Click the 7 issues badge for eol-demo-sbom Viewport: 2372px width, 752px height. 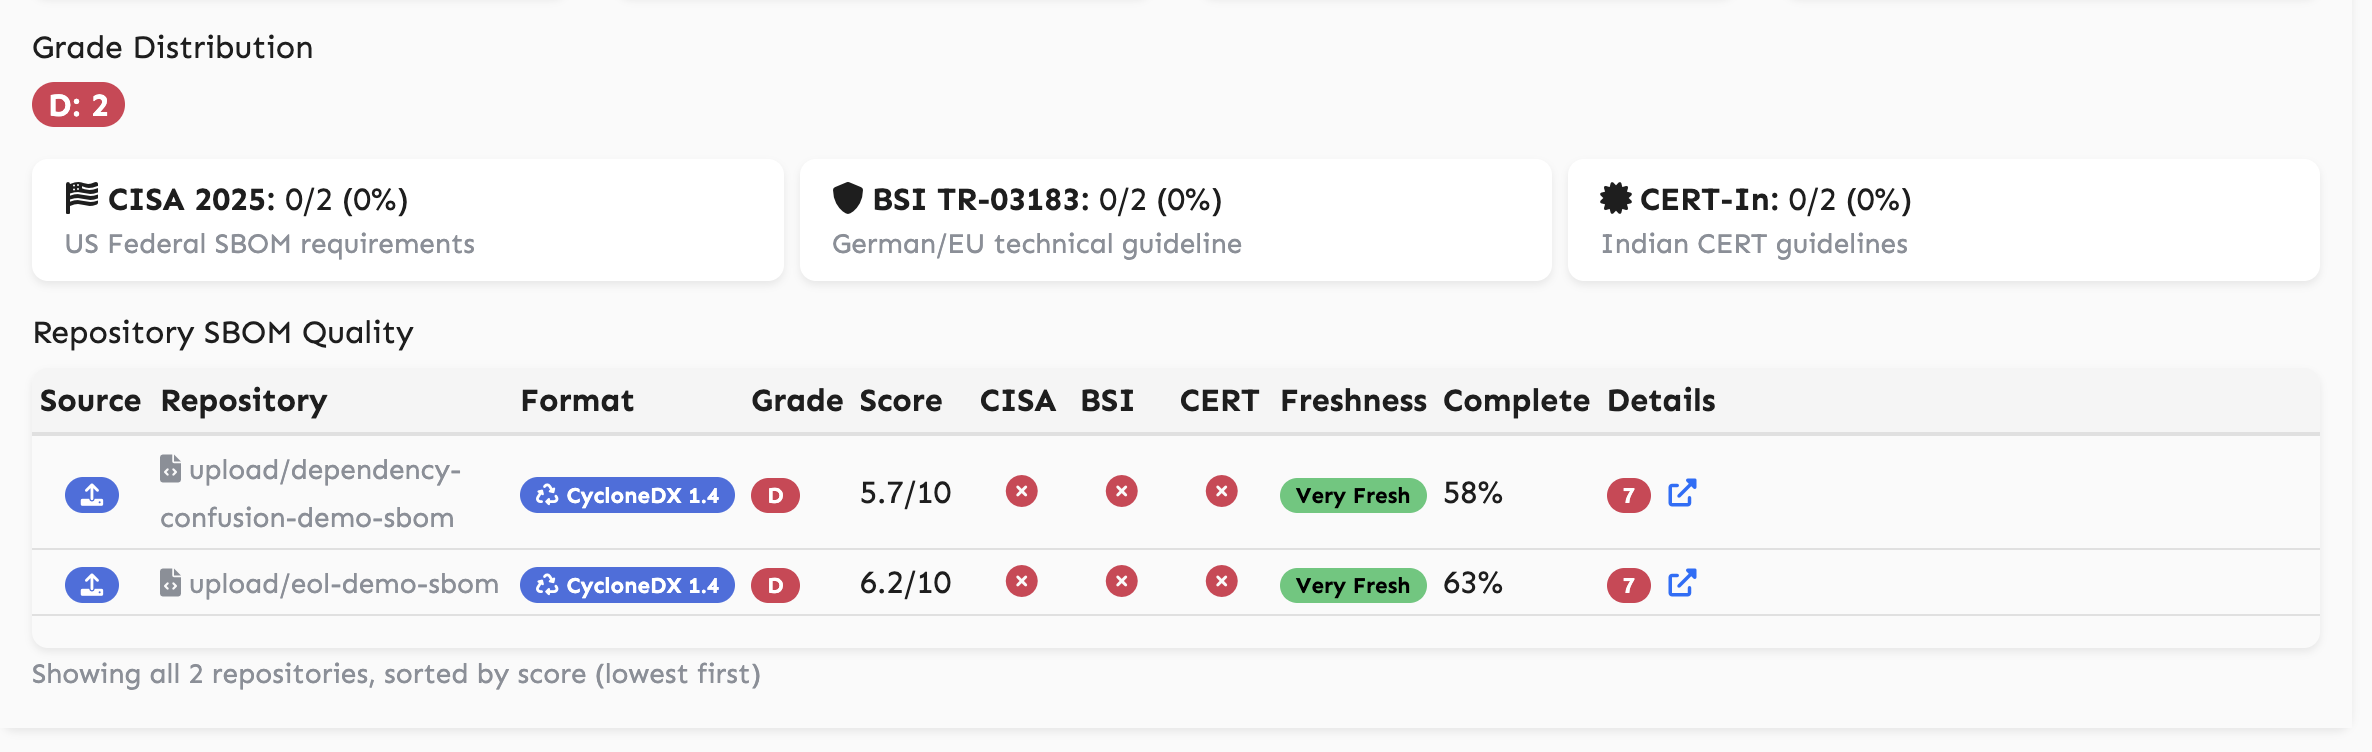click(1628, 585)
